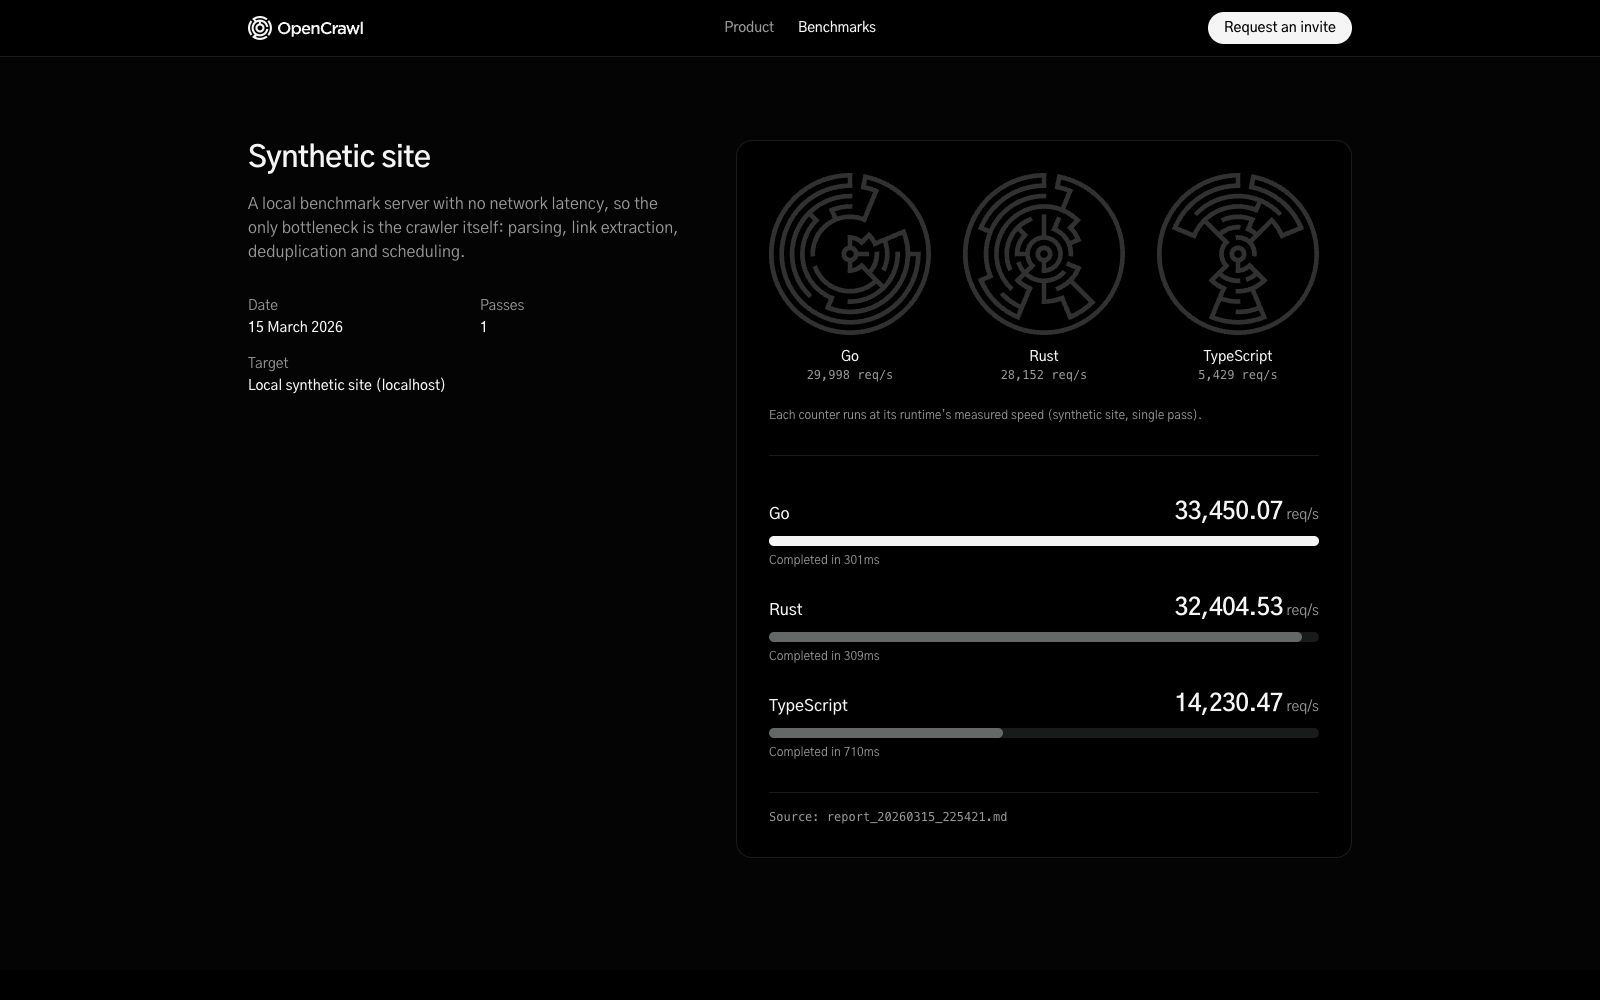Screen dimensions: 1600x1000
Task: Click the Rust label above its bar
Action: point(785,609)
